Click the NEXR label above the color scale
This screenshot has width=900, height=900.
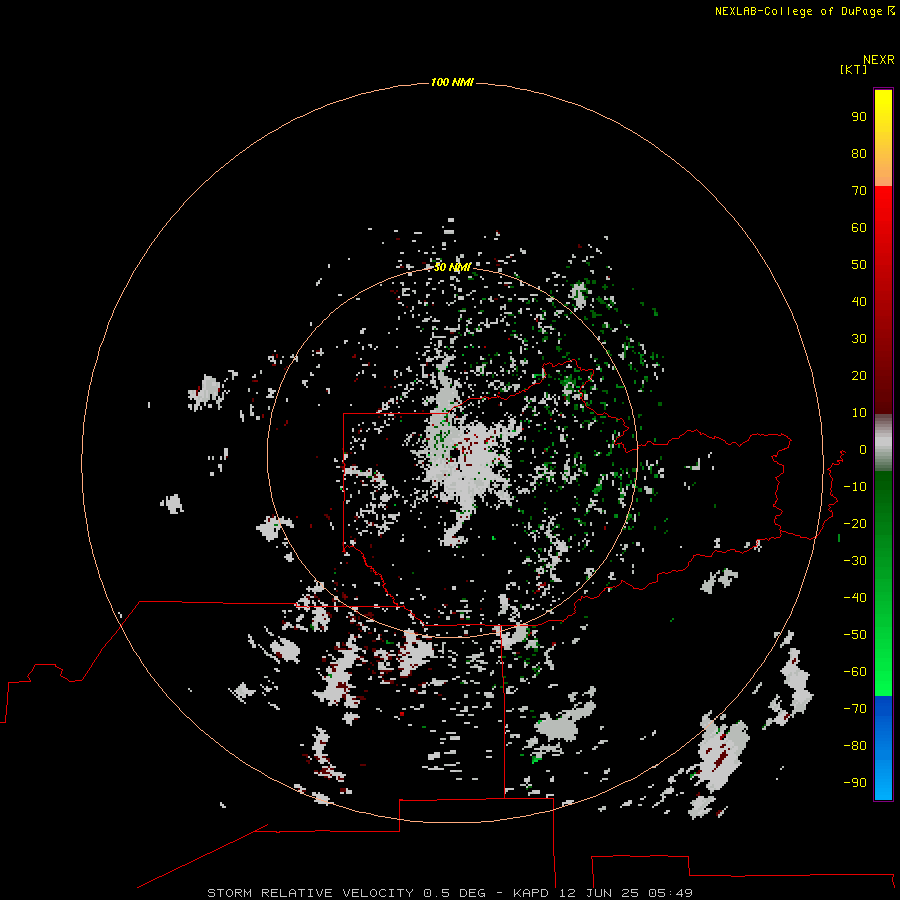[x=878, y=60]
